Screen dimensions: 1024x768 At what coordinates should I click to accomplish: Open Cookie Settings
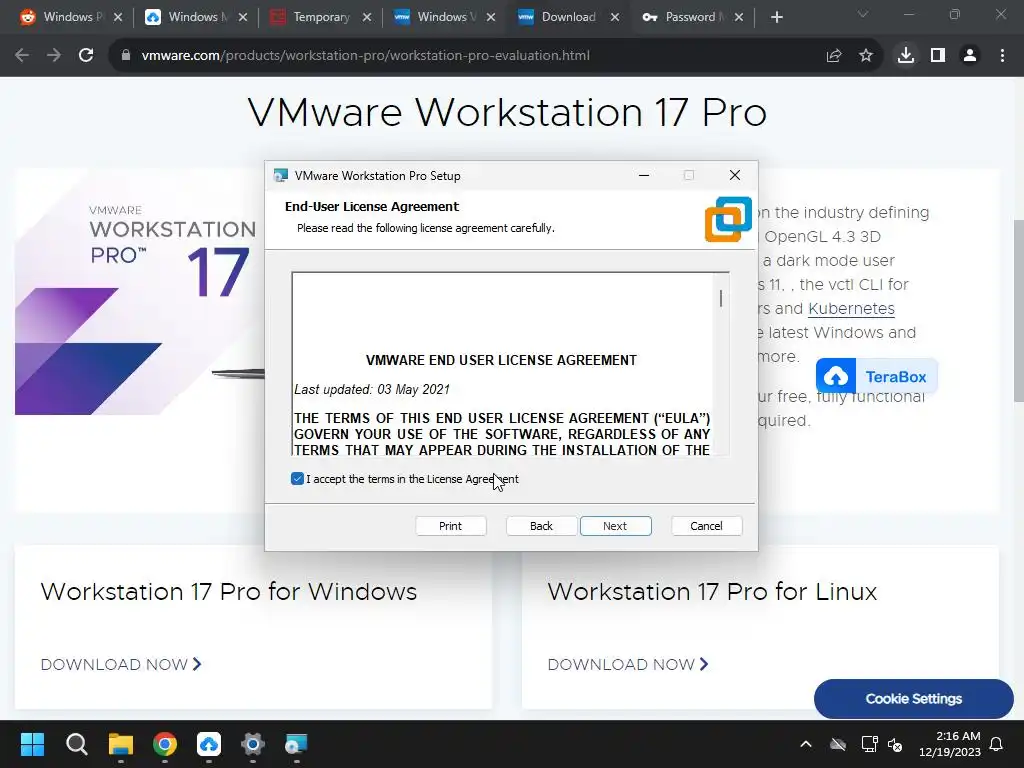(914, 699)
